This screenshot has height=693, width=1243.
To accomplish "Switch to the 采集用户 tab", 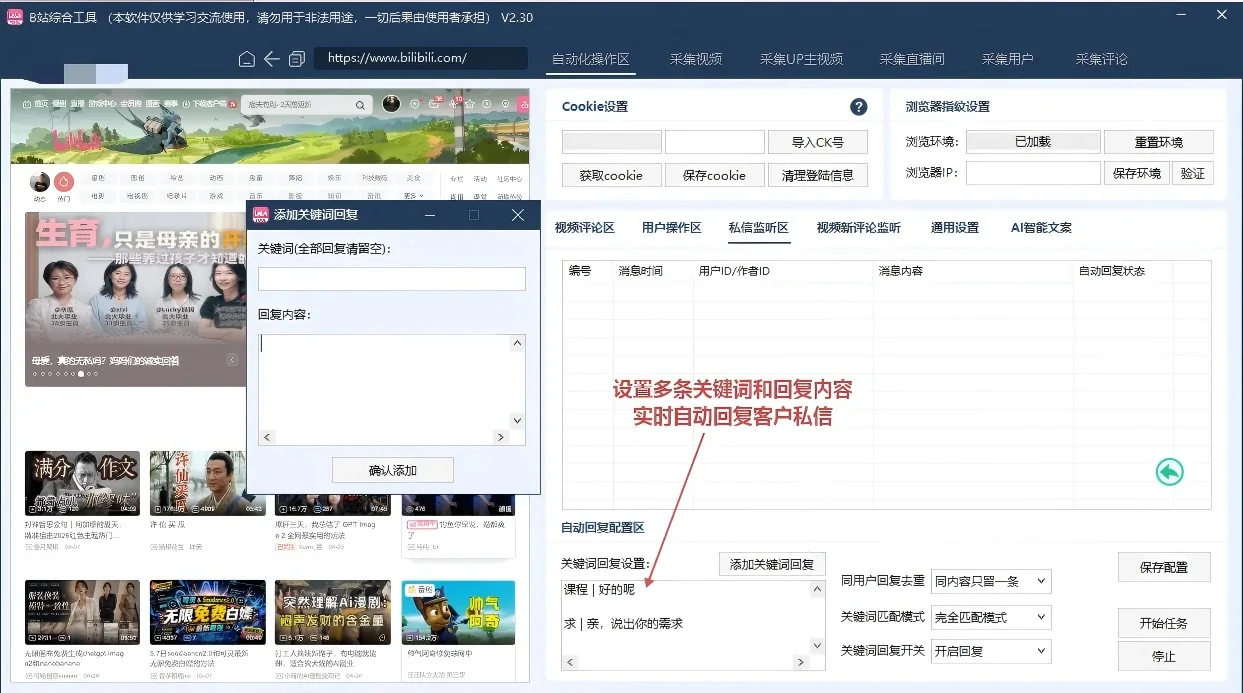I will click(1008, 59).
